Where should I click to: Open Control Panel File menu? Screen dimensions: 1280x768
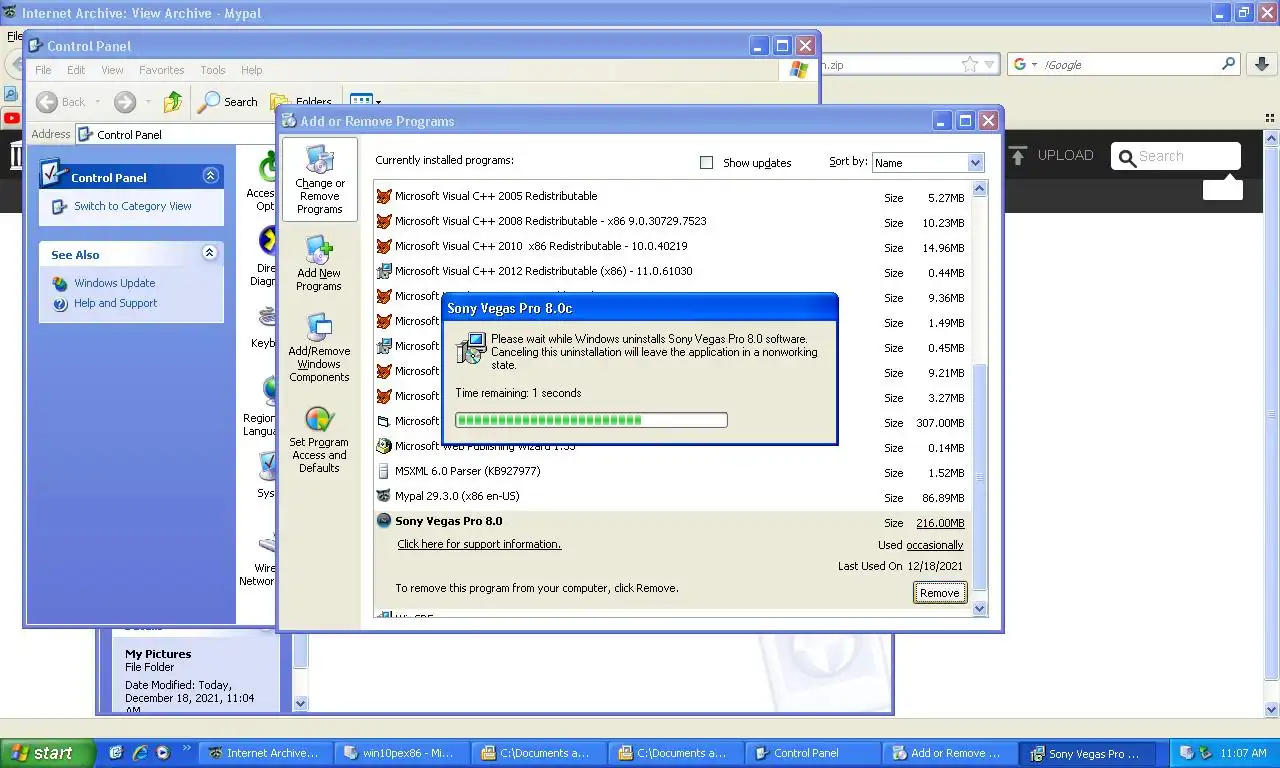pyautogui.click(x=43, y=70)
